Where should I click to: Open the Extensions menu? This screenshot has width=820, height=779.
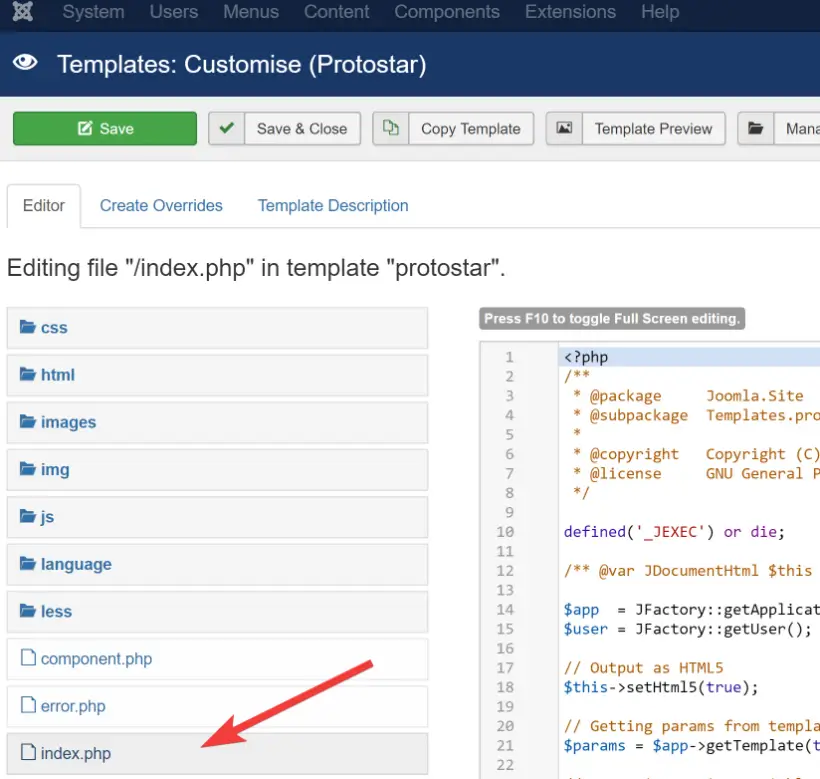coord(570,13)
